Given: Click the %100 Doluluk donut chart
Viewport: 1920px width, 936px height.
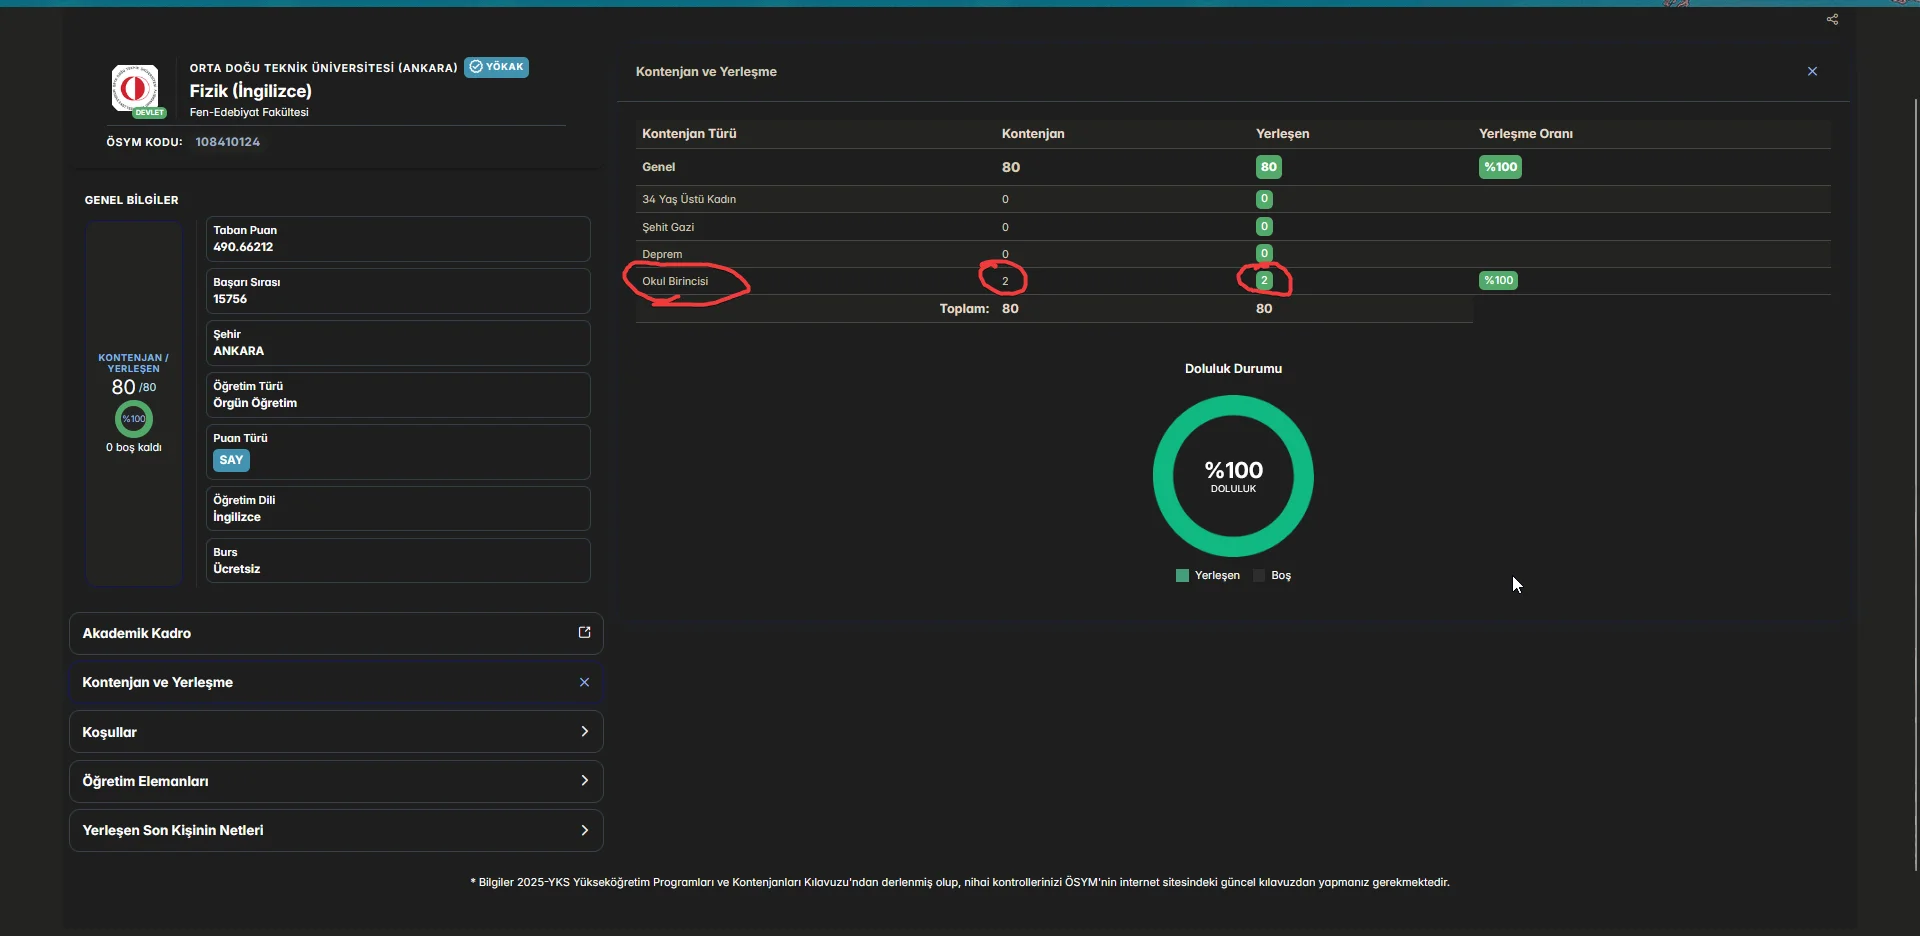Looking at the screenshot, I should [x=1233, y=476].
